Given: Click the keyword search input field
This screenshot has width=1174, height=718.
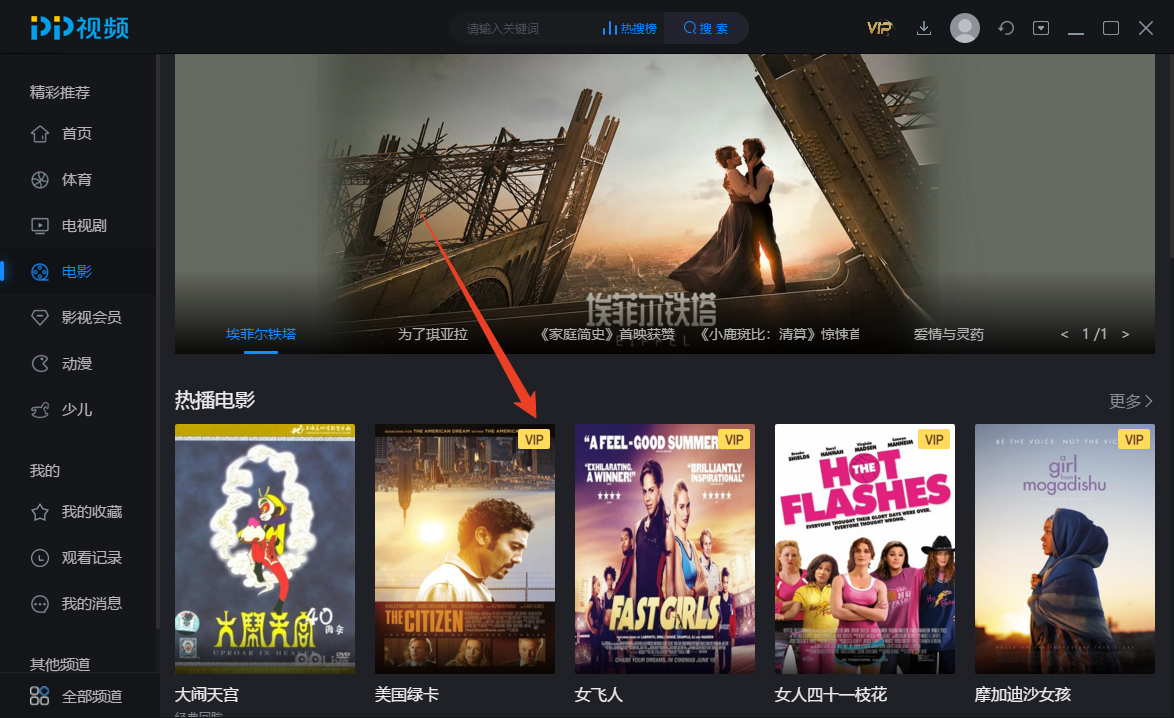Looking at the screenshot, I should (x=524, y=28).
